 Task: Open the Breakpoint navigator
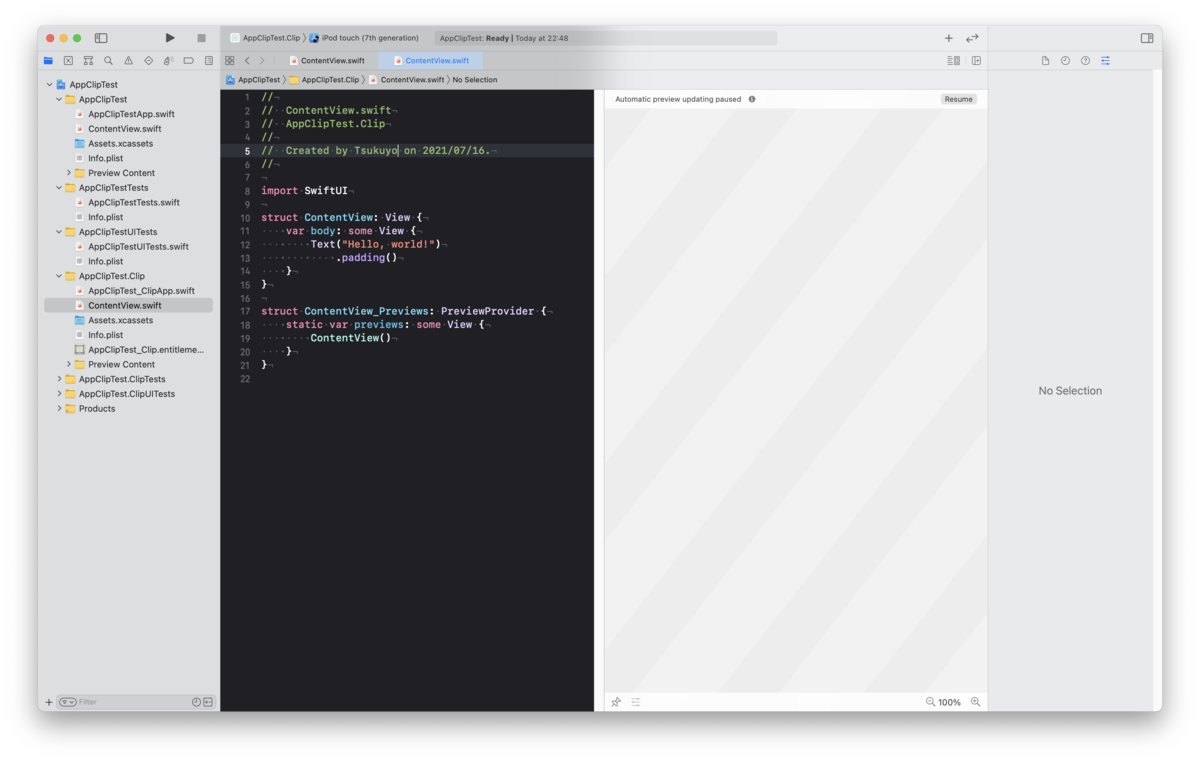point(188,61)
